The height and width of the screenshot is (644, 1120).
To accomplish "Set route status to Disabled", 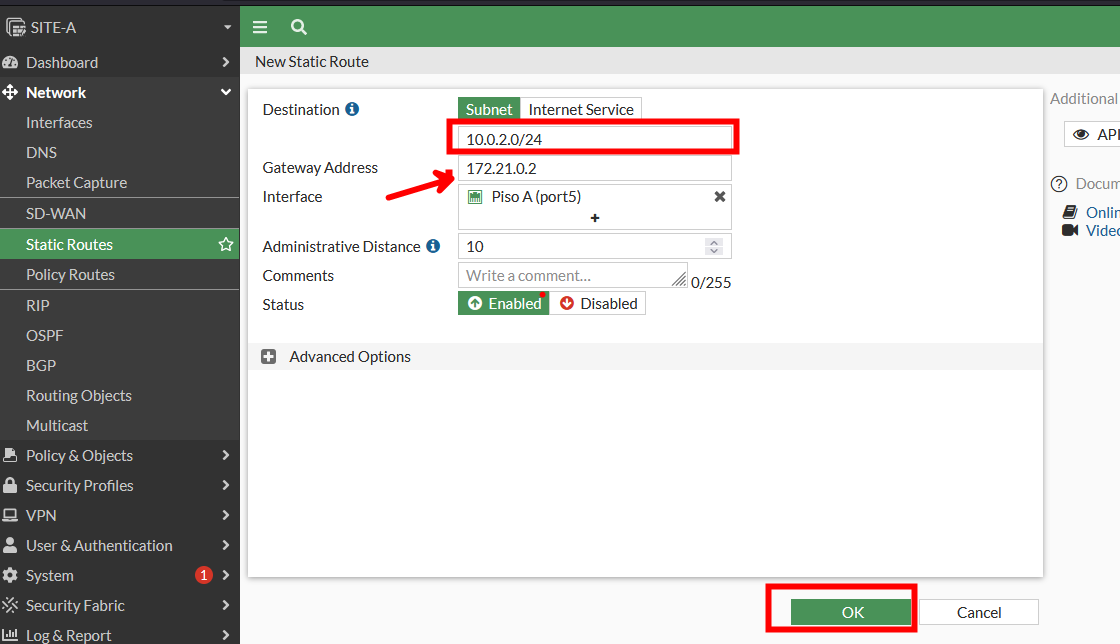I will (598, 303).
